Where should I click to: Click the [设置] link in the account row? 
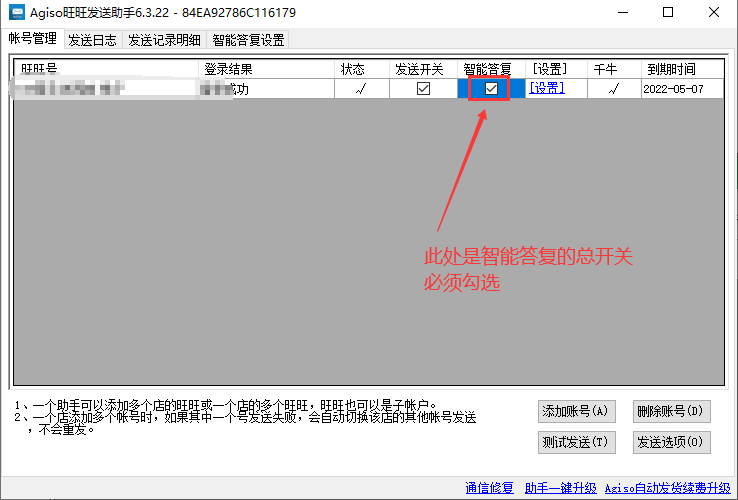click(546, 88)
